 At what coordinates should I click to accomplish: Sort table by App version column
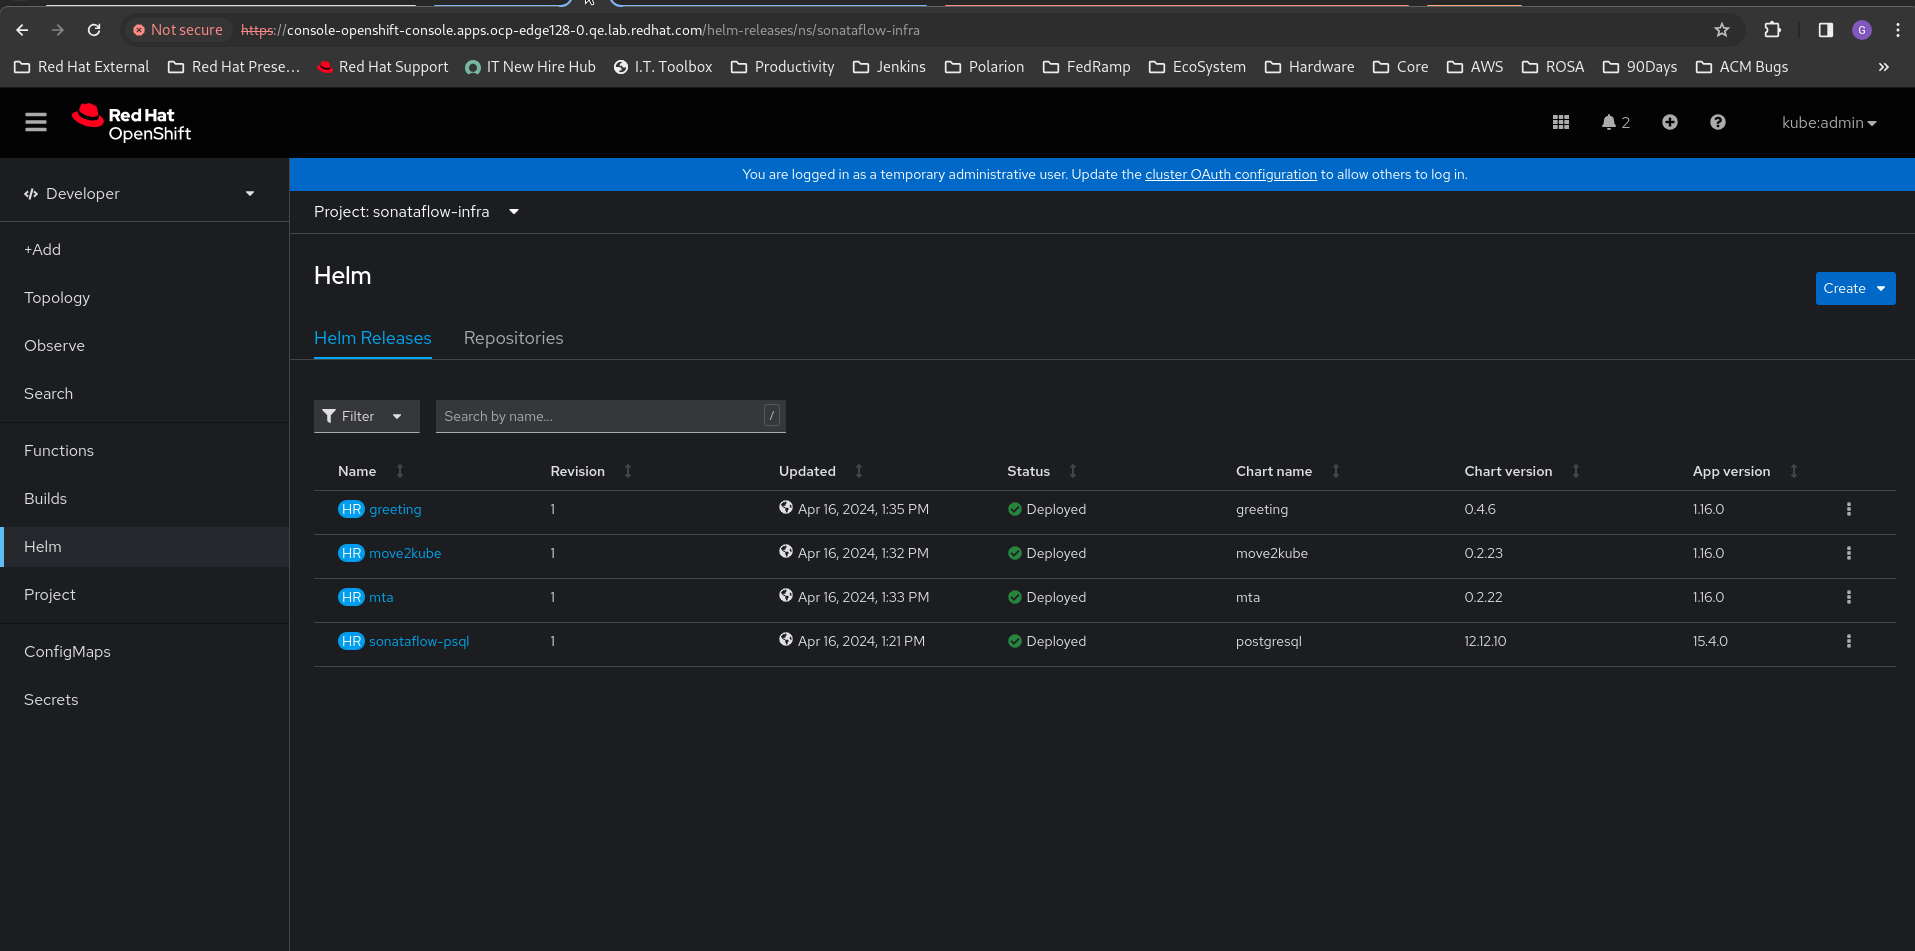point(1746,471)
